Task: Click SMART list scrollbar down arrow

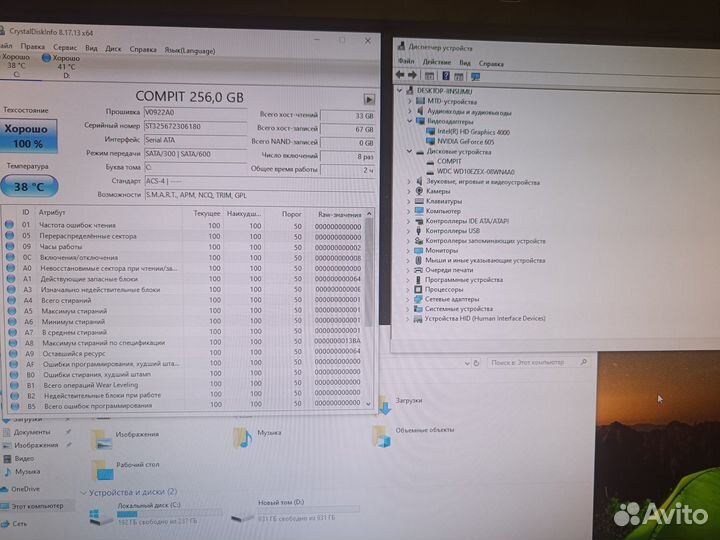Action: (x=368, y=404)
